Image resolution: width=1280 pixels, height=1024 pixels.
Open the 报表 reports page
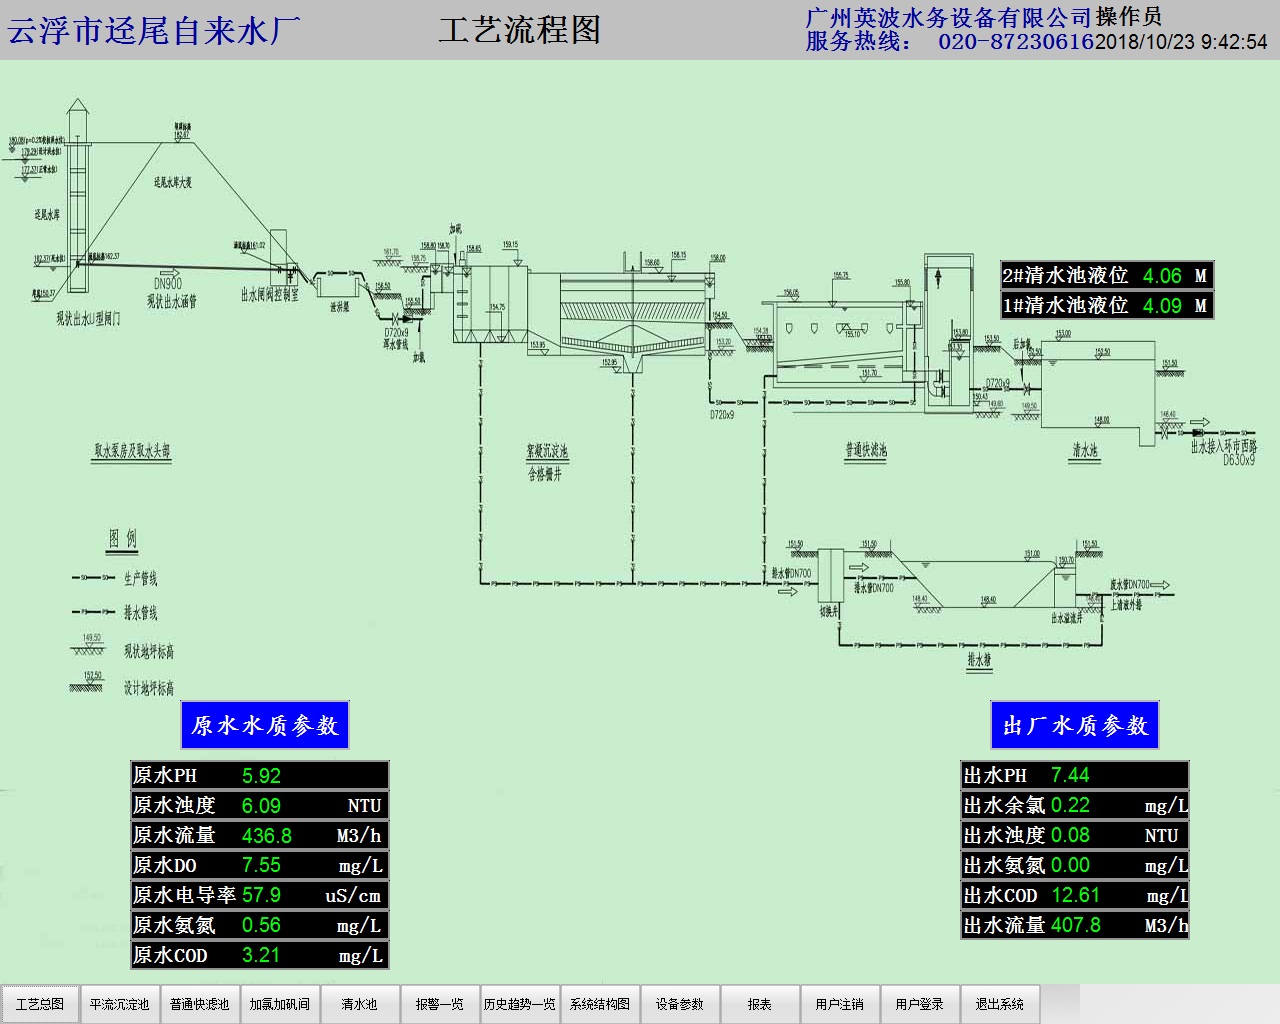pos(760,1004)
